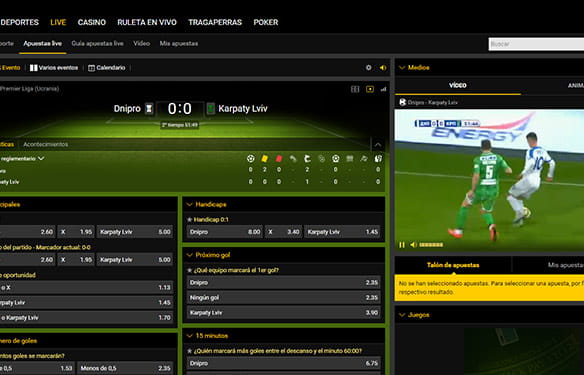The width and height of the screenshot is (584, 375).
Task: Bet on first goal Karpaty Lviv 3.90
Action: tap(284, 313)
